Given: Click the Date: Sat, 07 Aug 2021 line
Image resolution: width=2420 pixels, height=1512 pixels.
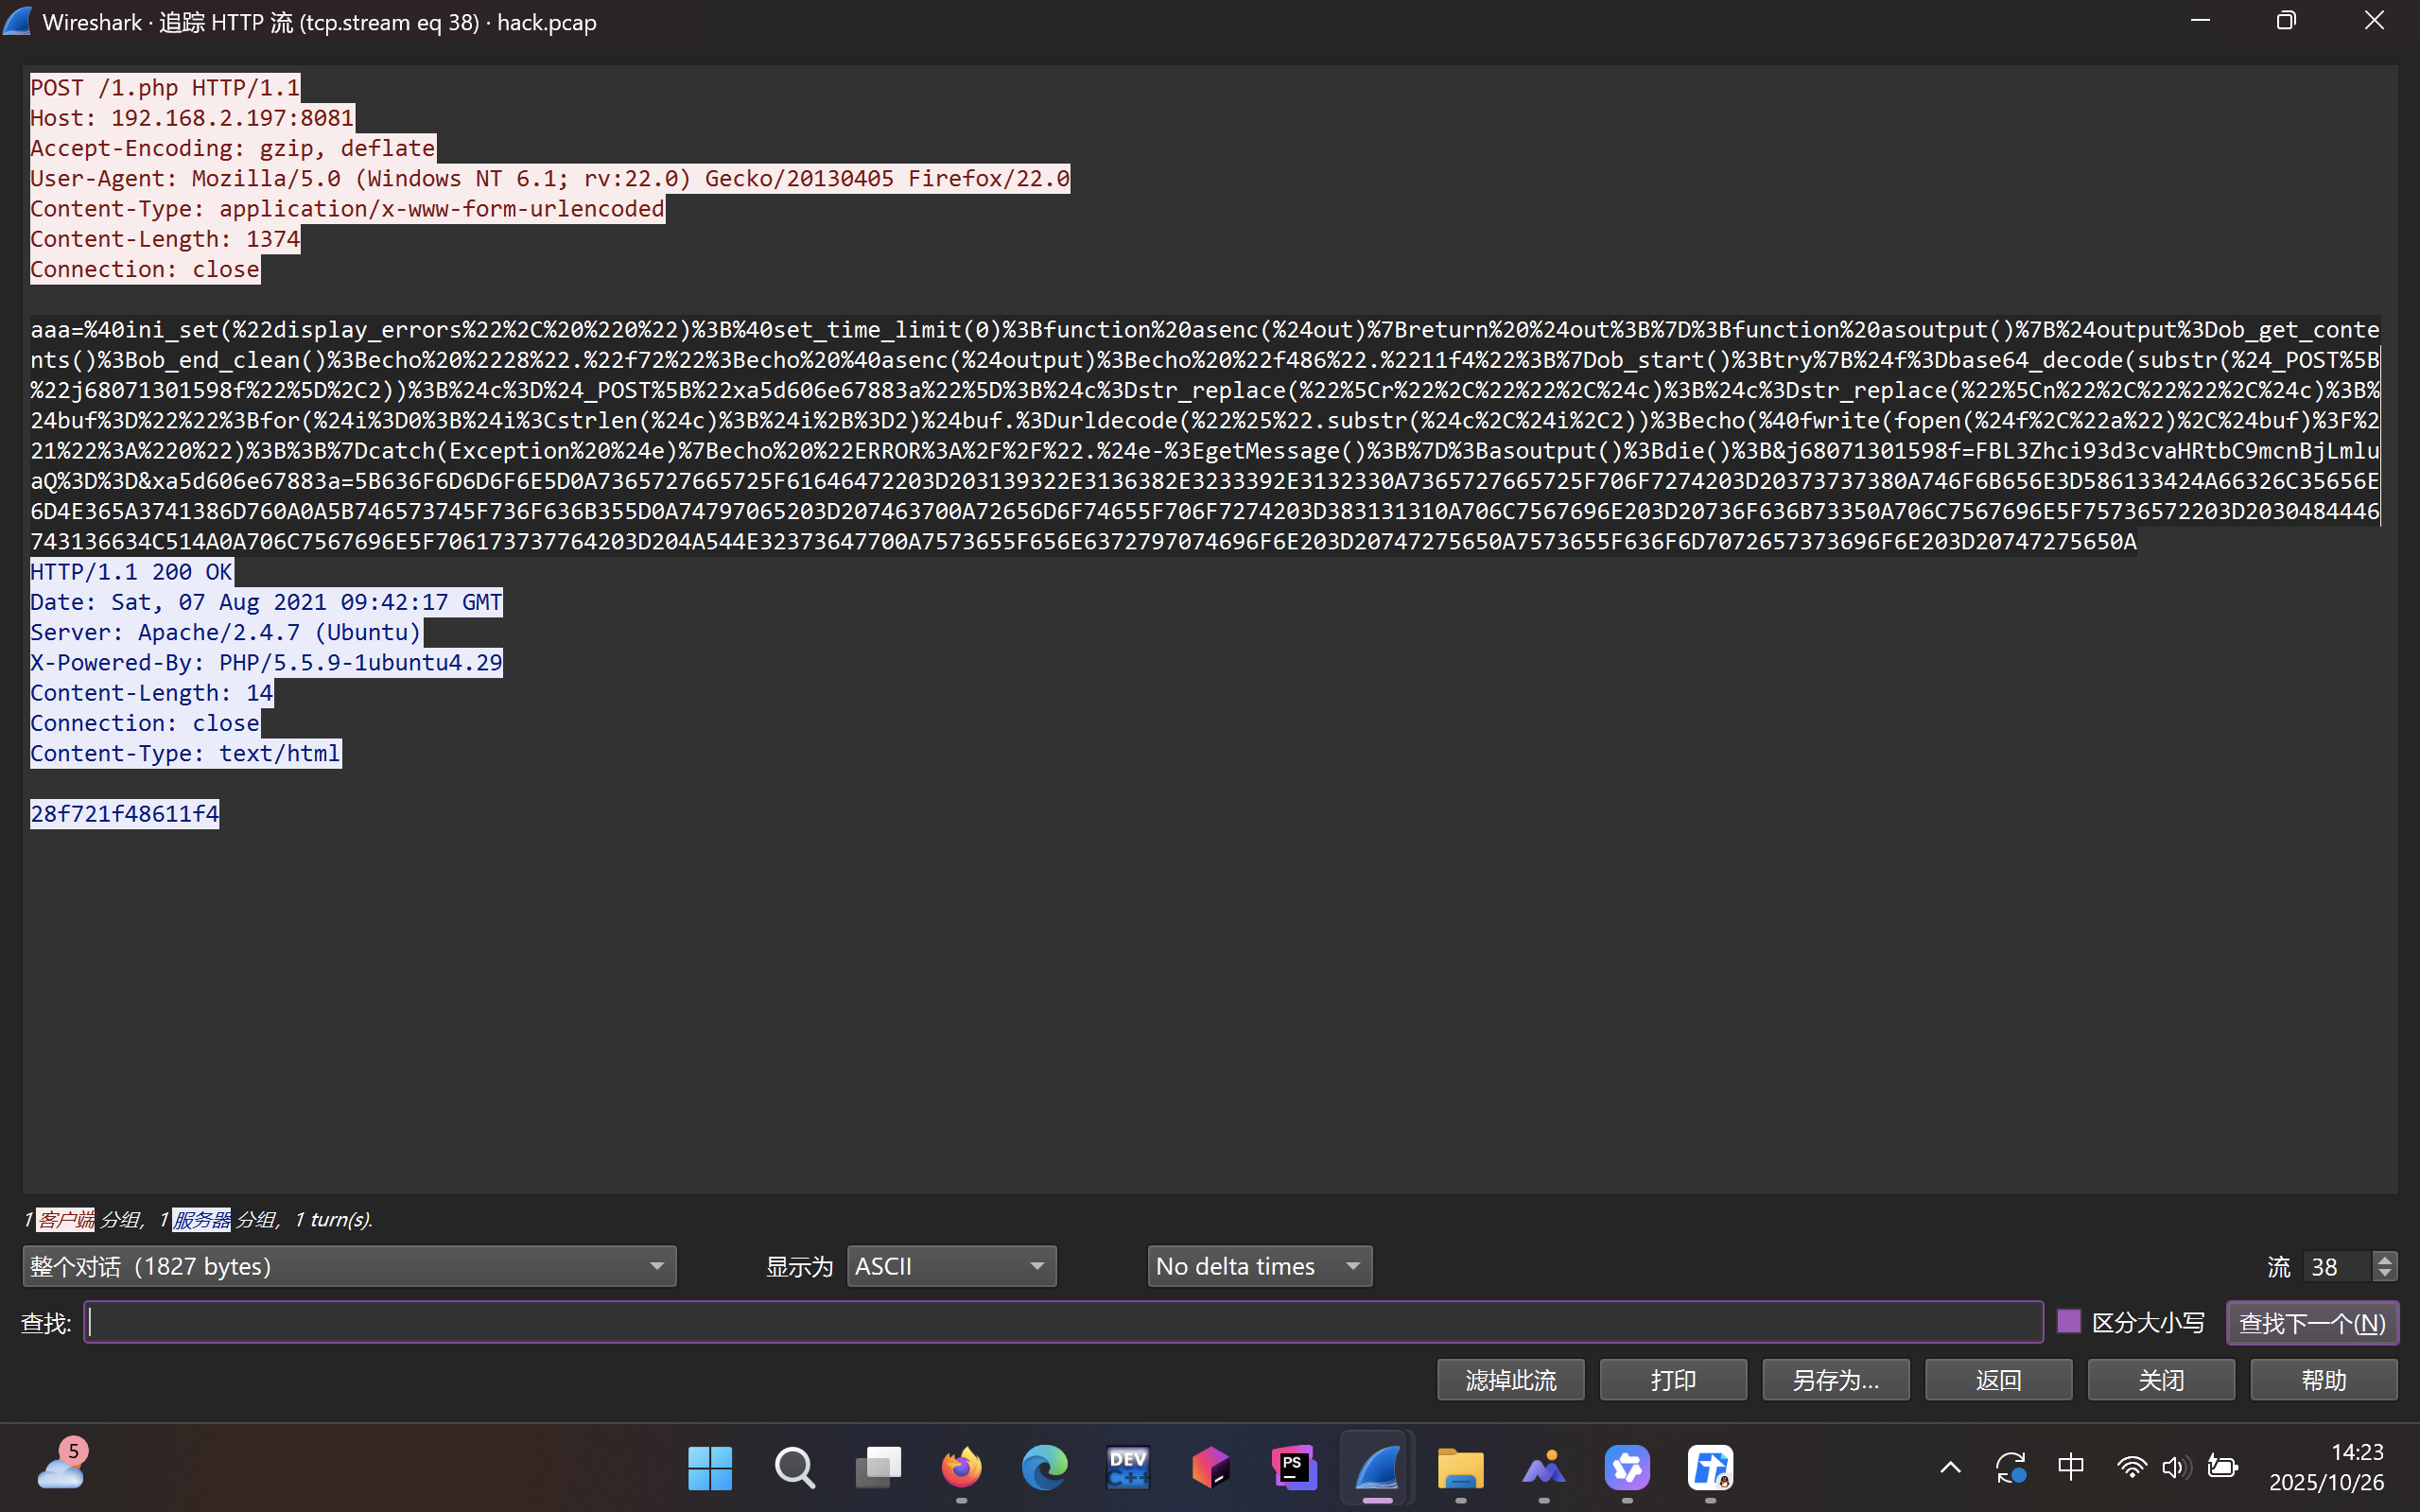Looking at the screenshot, I should point(266,602).
